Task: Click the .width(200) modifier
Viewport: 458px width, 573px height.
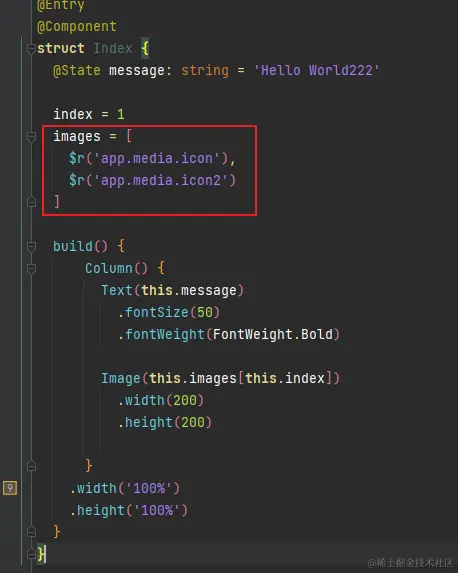Action: [x=161, y=401]
